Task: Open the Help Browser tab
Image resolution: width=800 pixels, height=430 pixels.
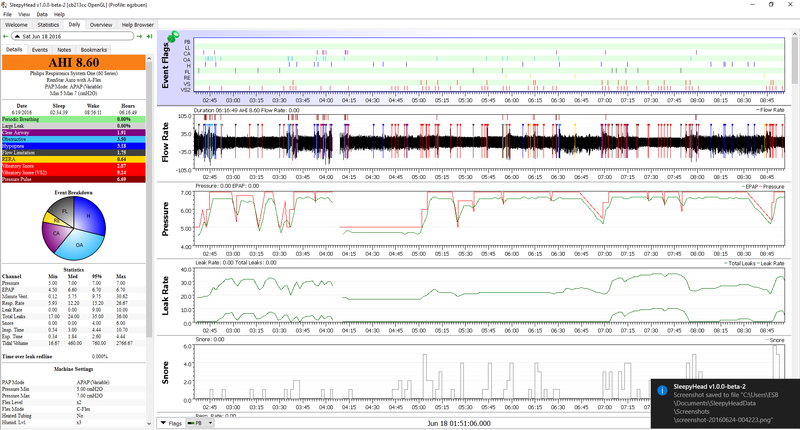Action: tap(137, 24)
